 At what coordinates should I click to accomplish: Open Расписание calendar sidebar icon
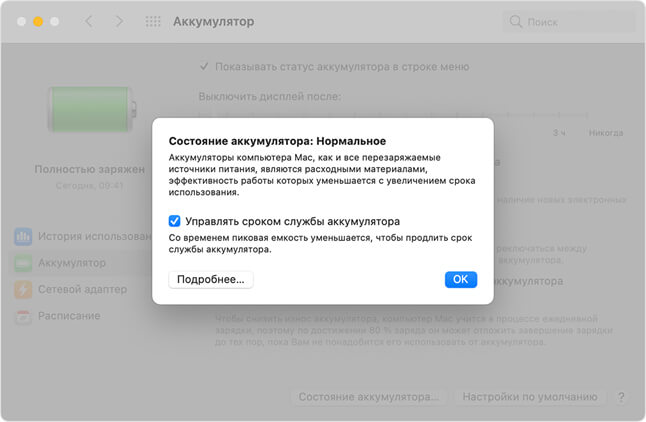click(23, 316)
